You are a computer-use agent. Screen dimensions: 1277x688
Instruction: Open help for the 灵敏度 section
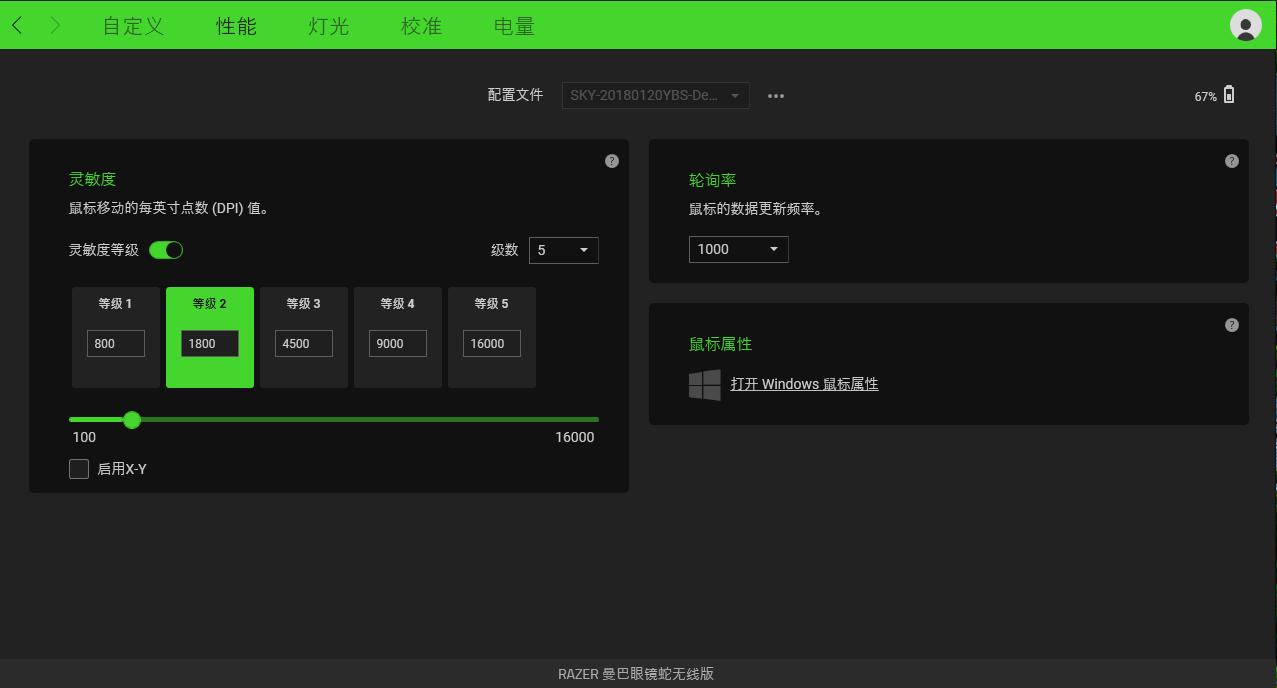[x=611, y=160]
